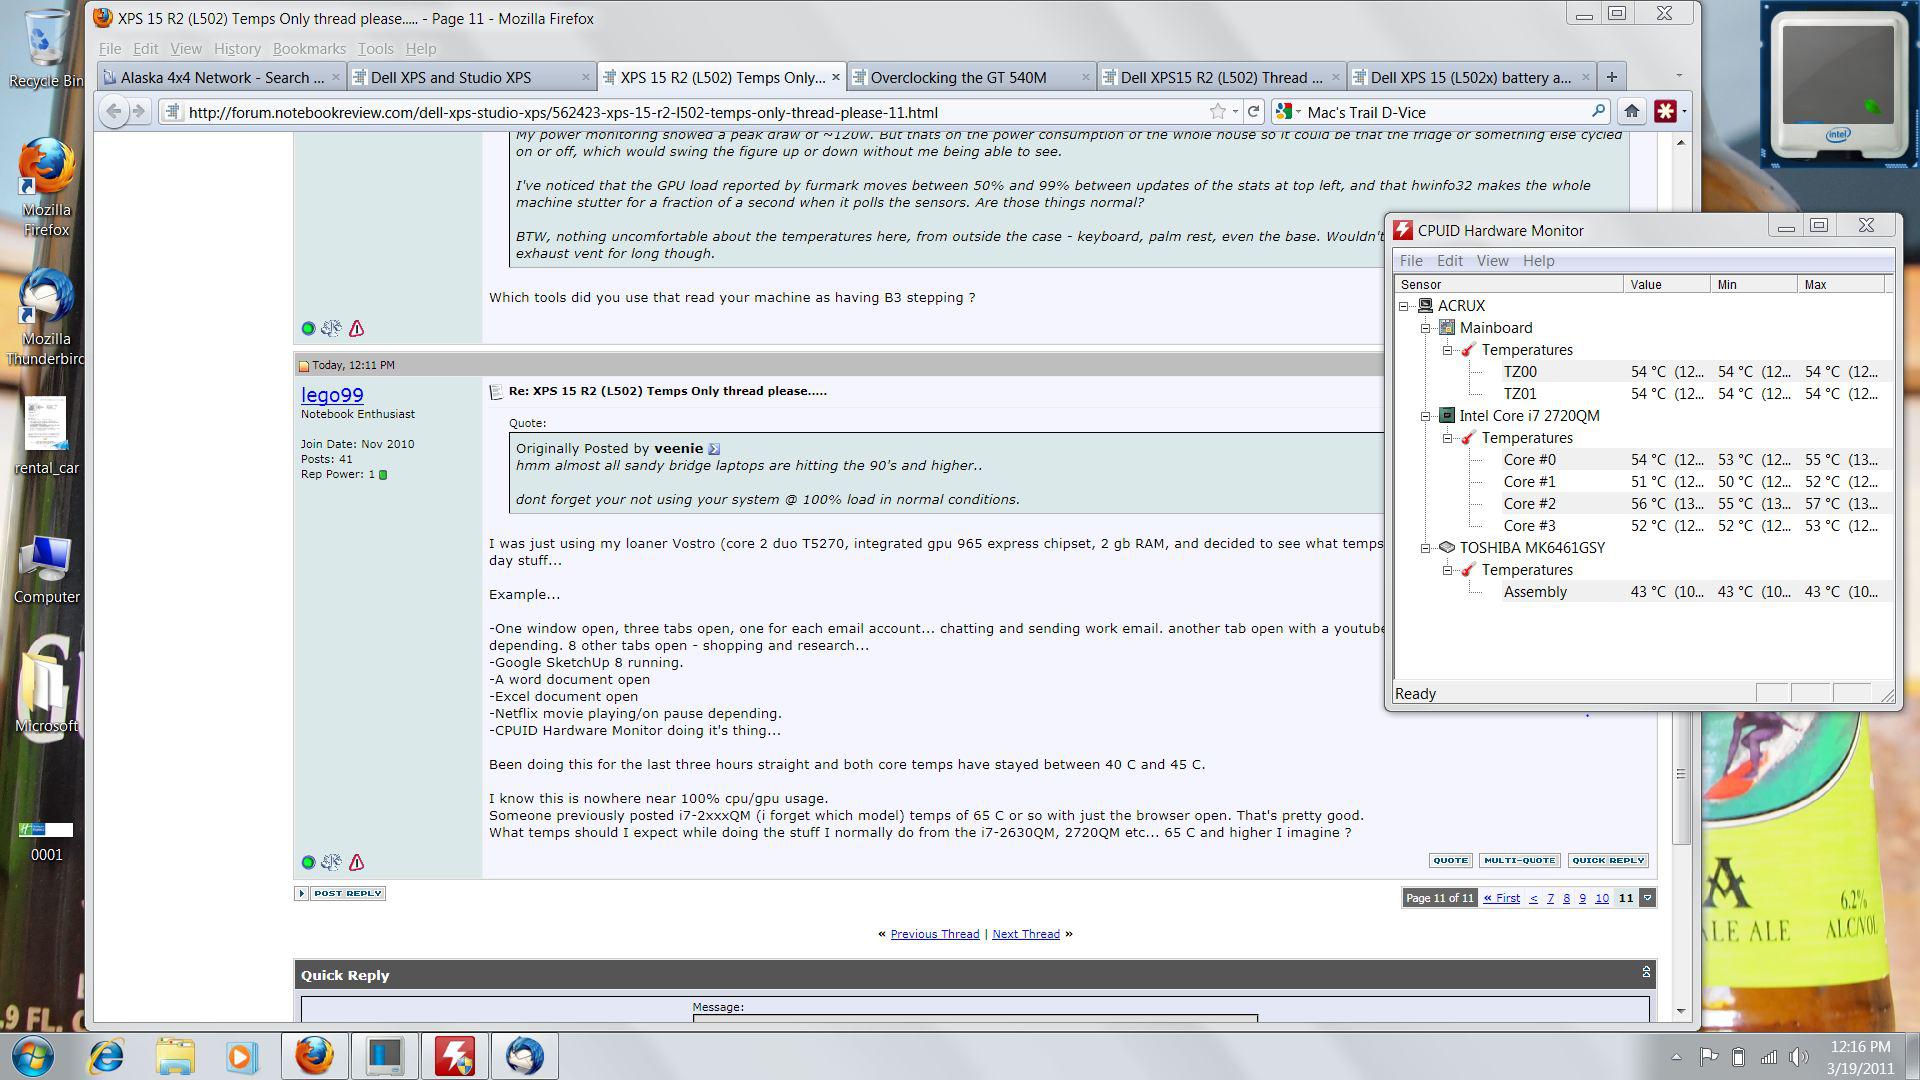Collapse ACRUX tree node

tap(1404, 306)
